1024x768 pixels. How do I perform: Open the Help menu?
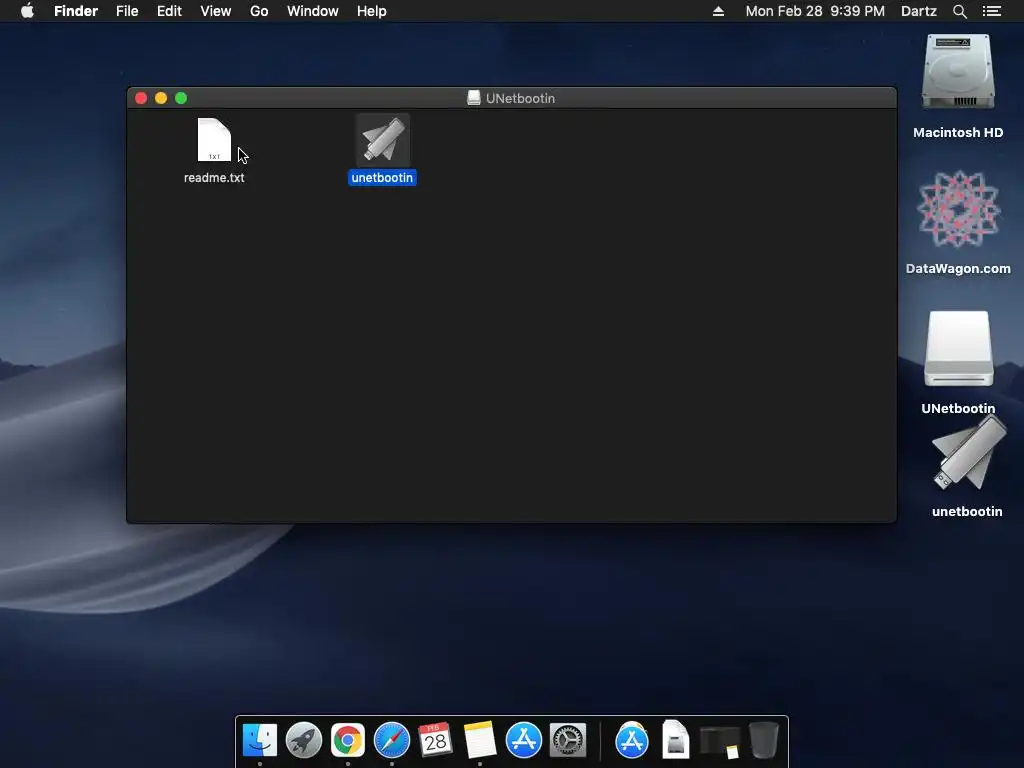[372, 11]
